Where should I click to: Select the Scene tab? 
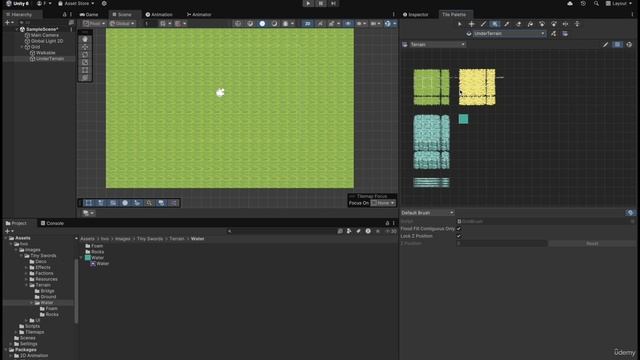coord(122,14)
